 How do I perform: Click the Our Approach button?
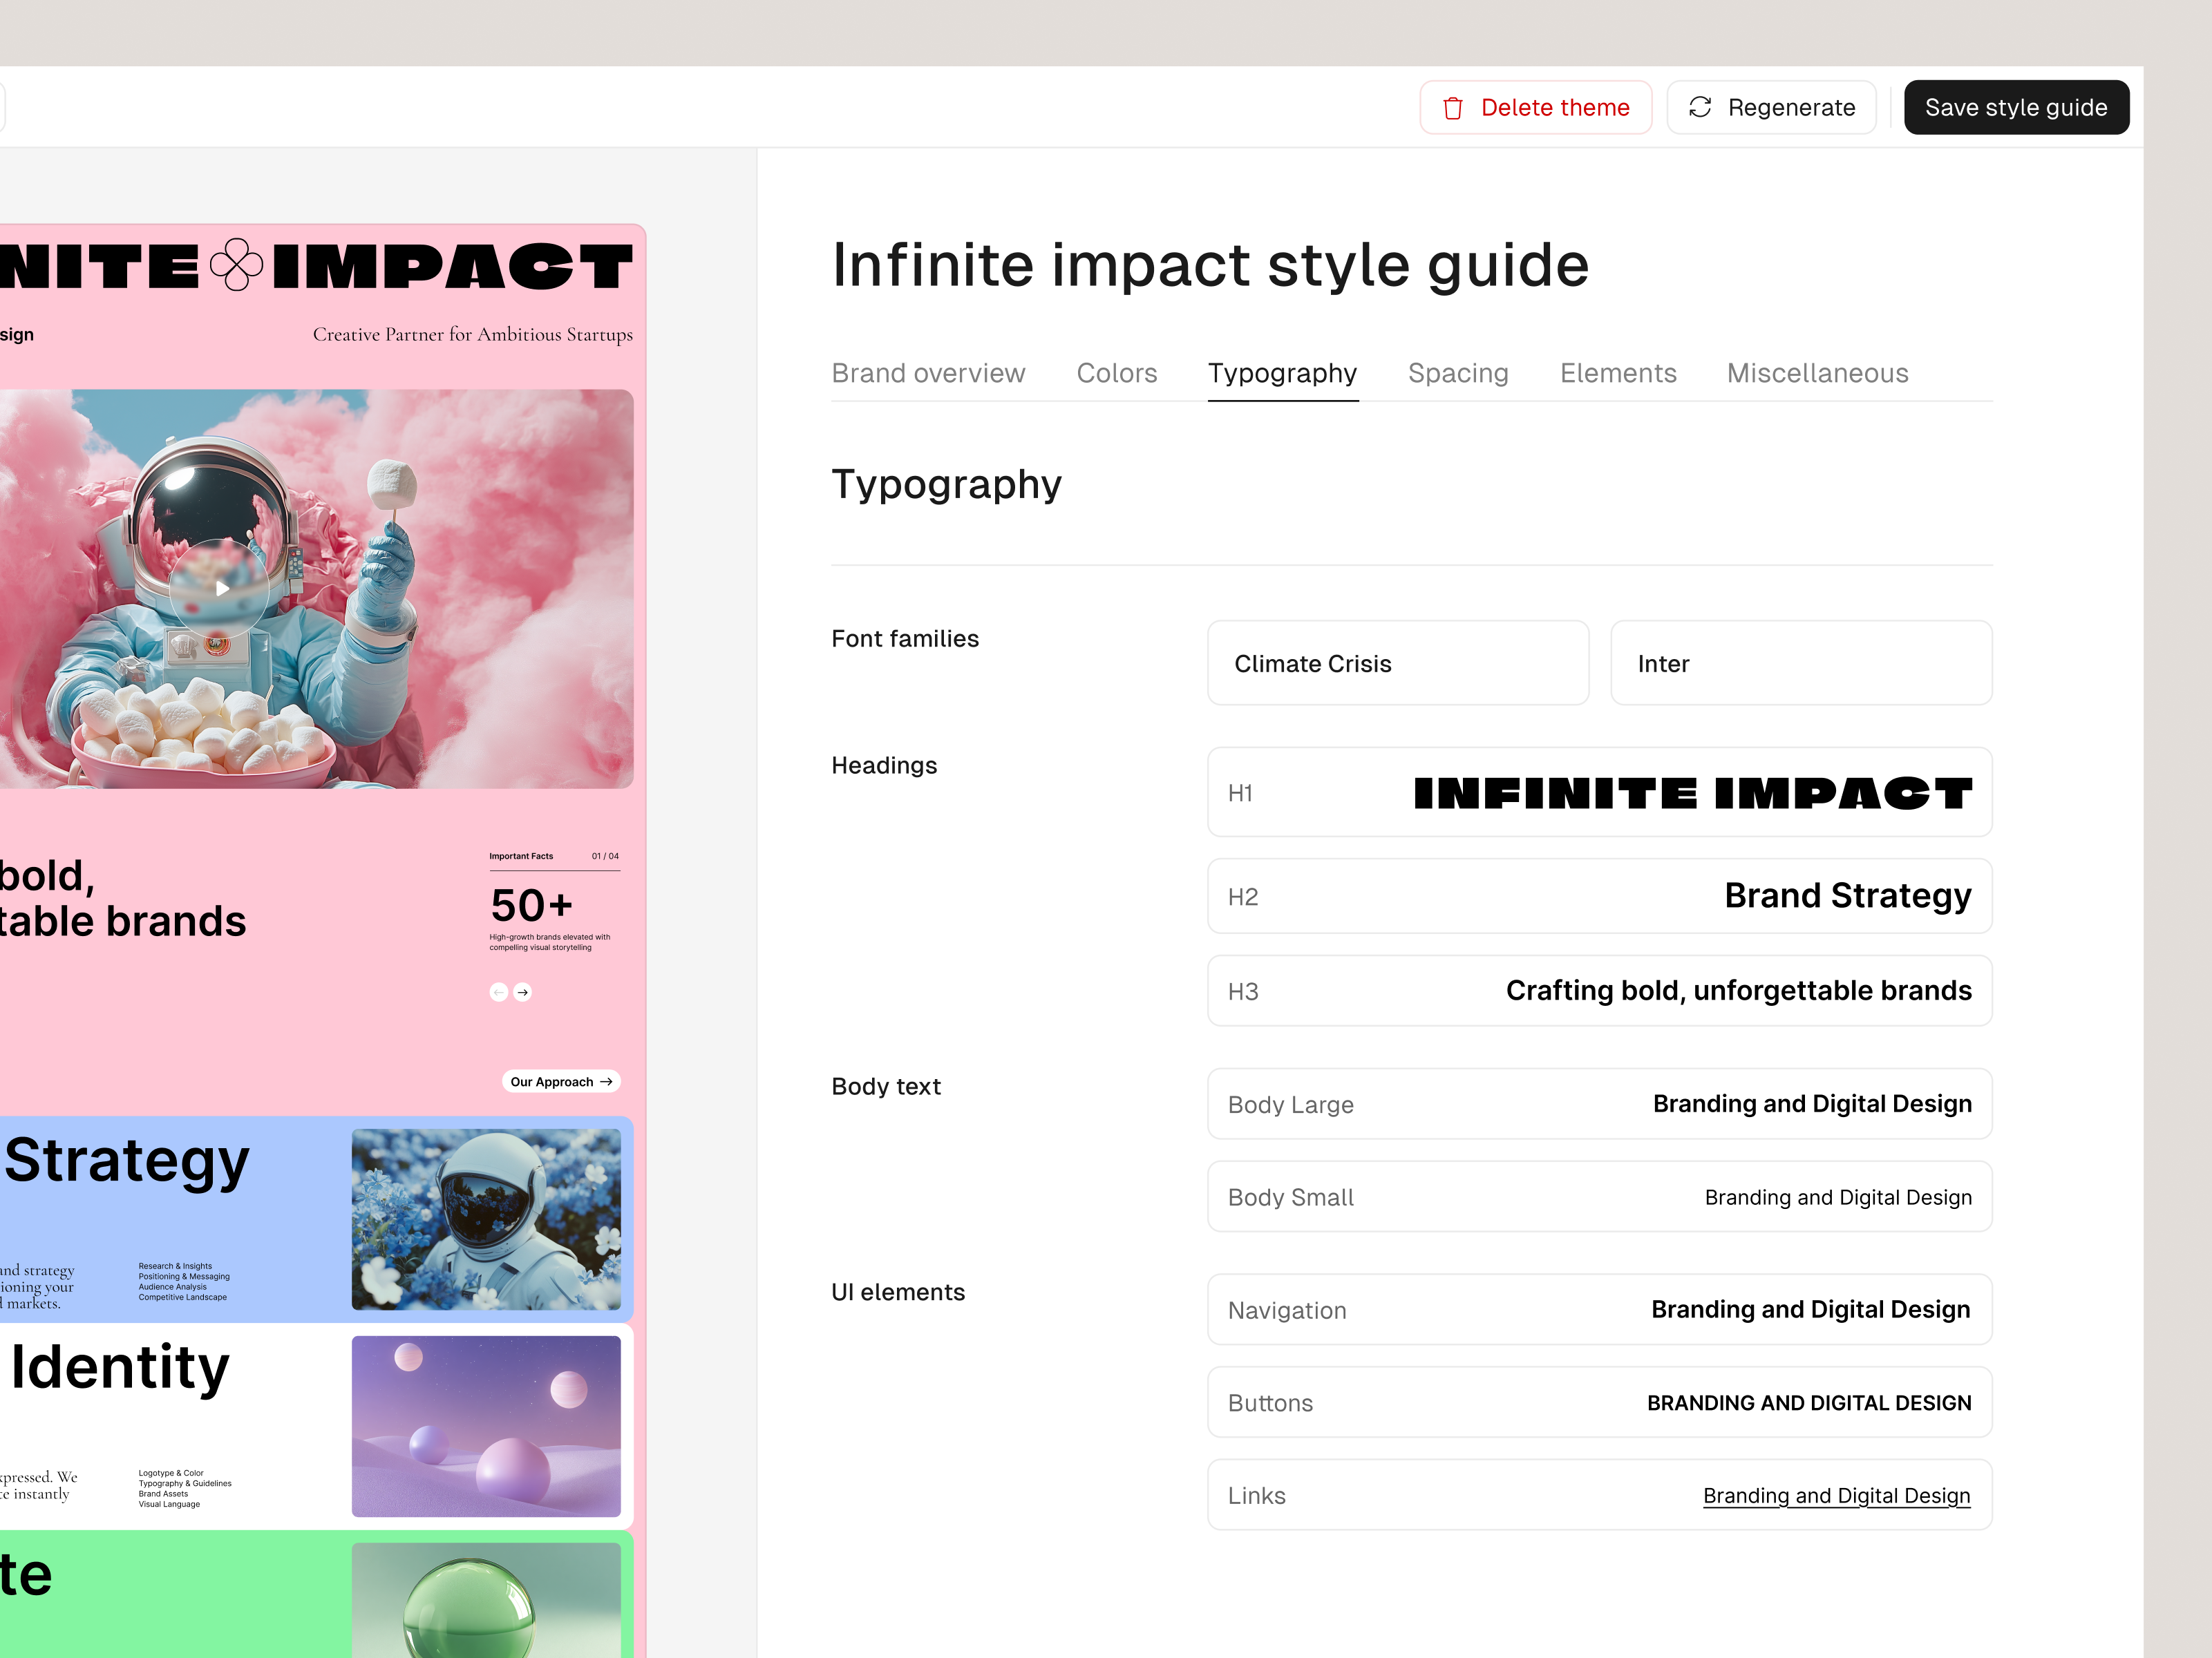[x=561, y=1081]
